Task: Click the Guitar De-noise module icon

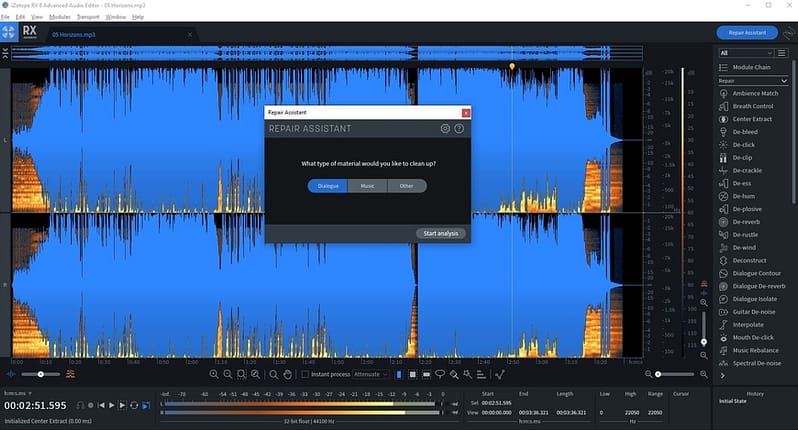Action: (x=723, y=312)
